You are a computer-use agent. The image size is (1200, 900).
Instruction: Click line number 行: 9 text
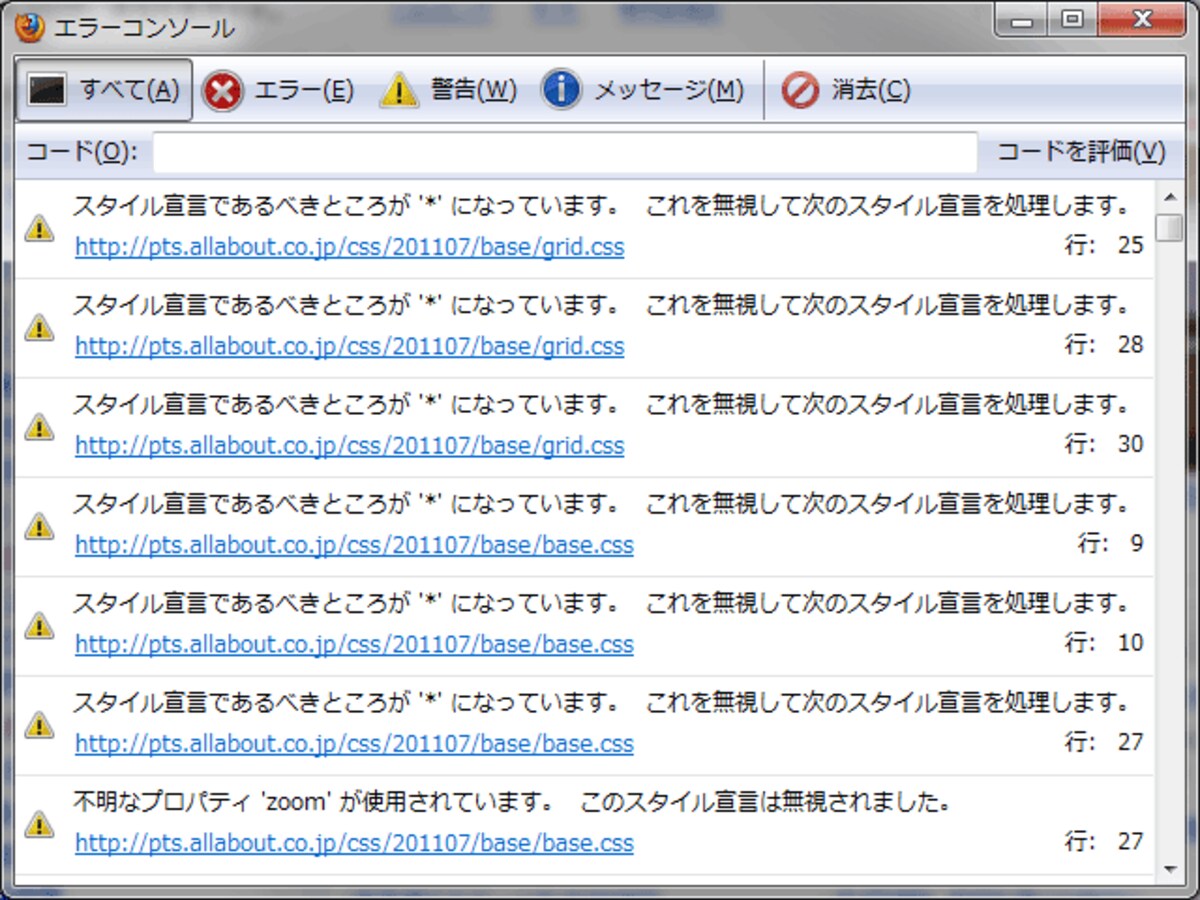1111,544
